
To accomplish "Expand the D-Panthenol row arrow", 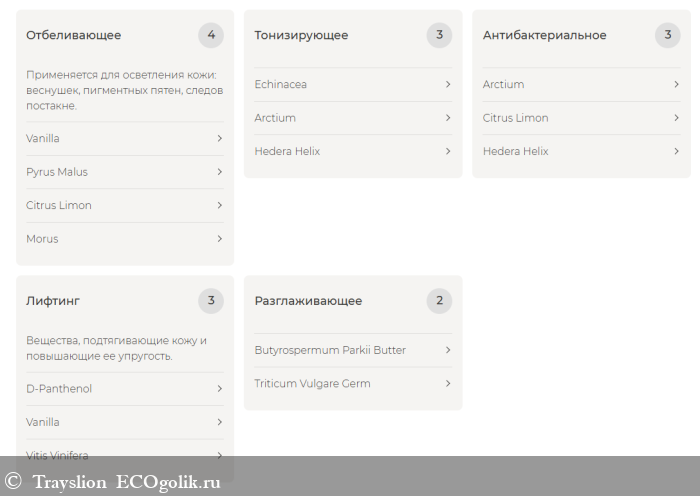I will (220, 389).
